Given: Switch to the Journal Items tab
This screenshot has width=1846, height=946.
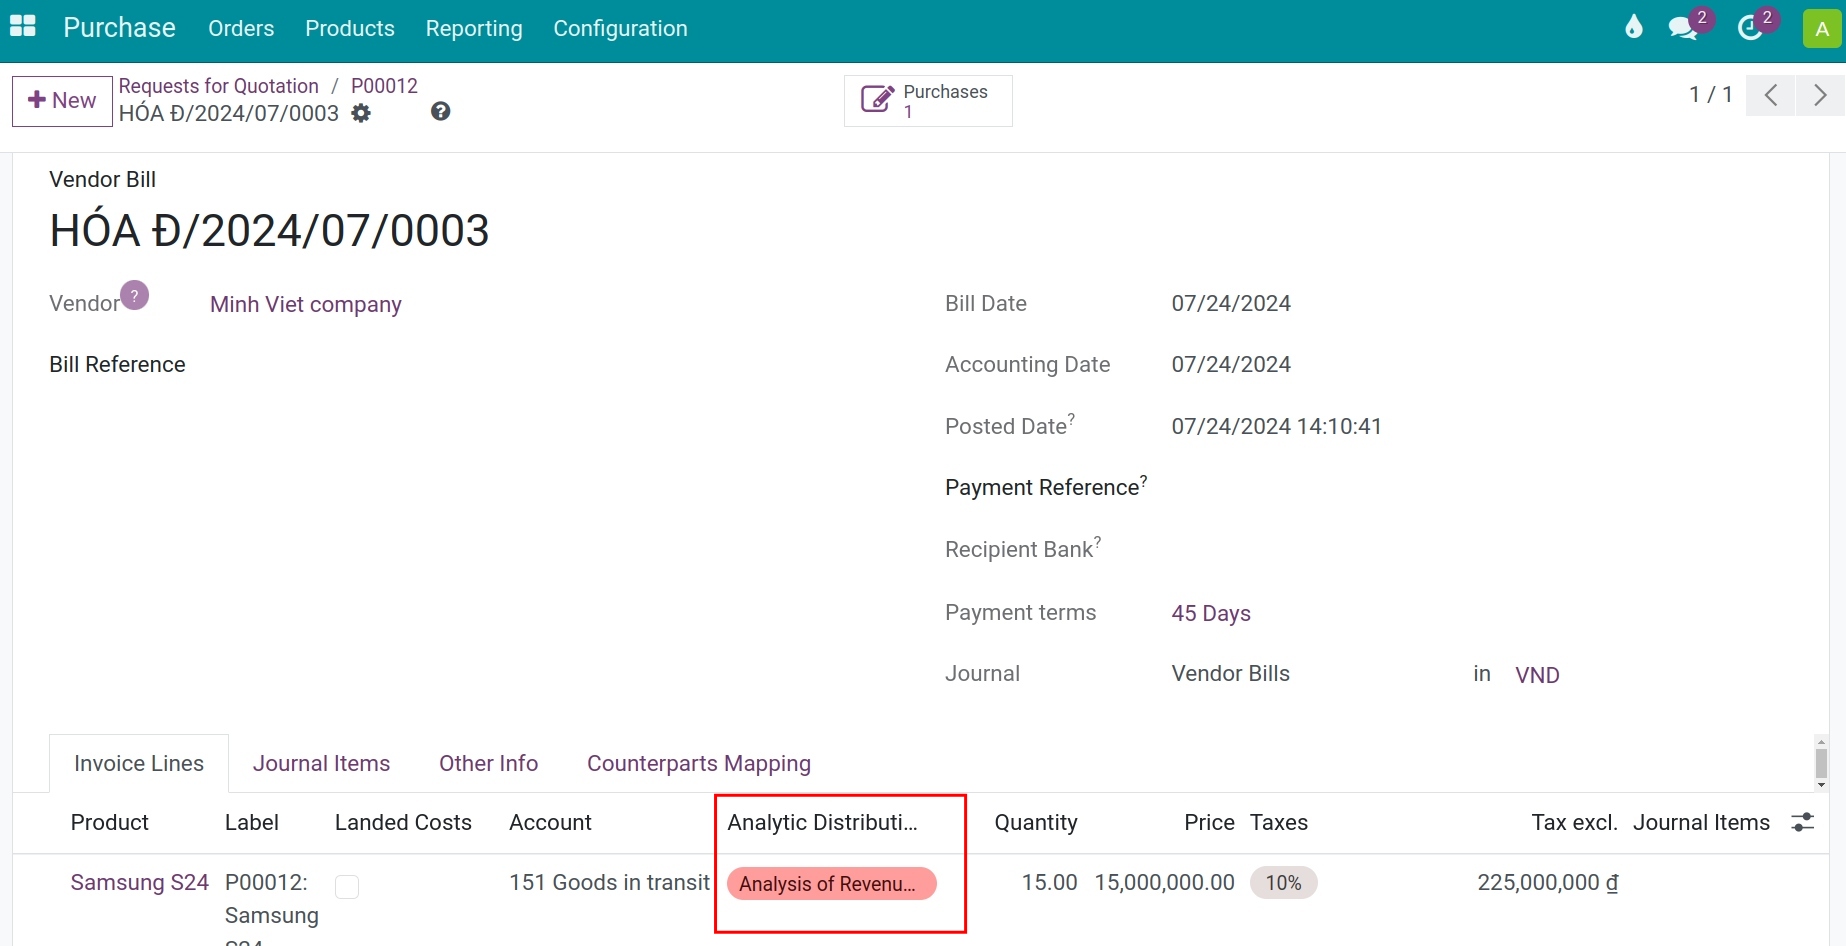Looking at the screenshot, I should pyautogui.click(x=321, y=763).
